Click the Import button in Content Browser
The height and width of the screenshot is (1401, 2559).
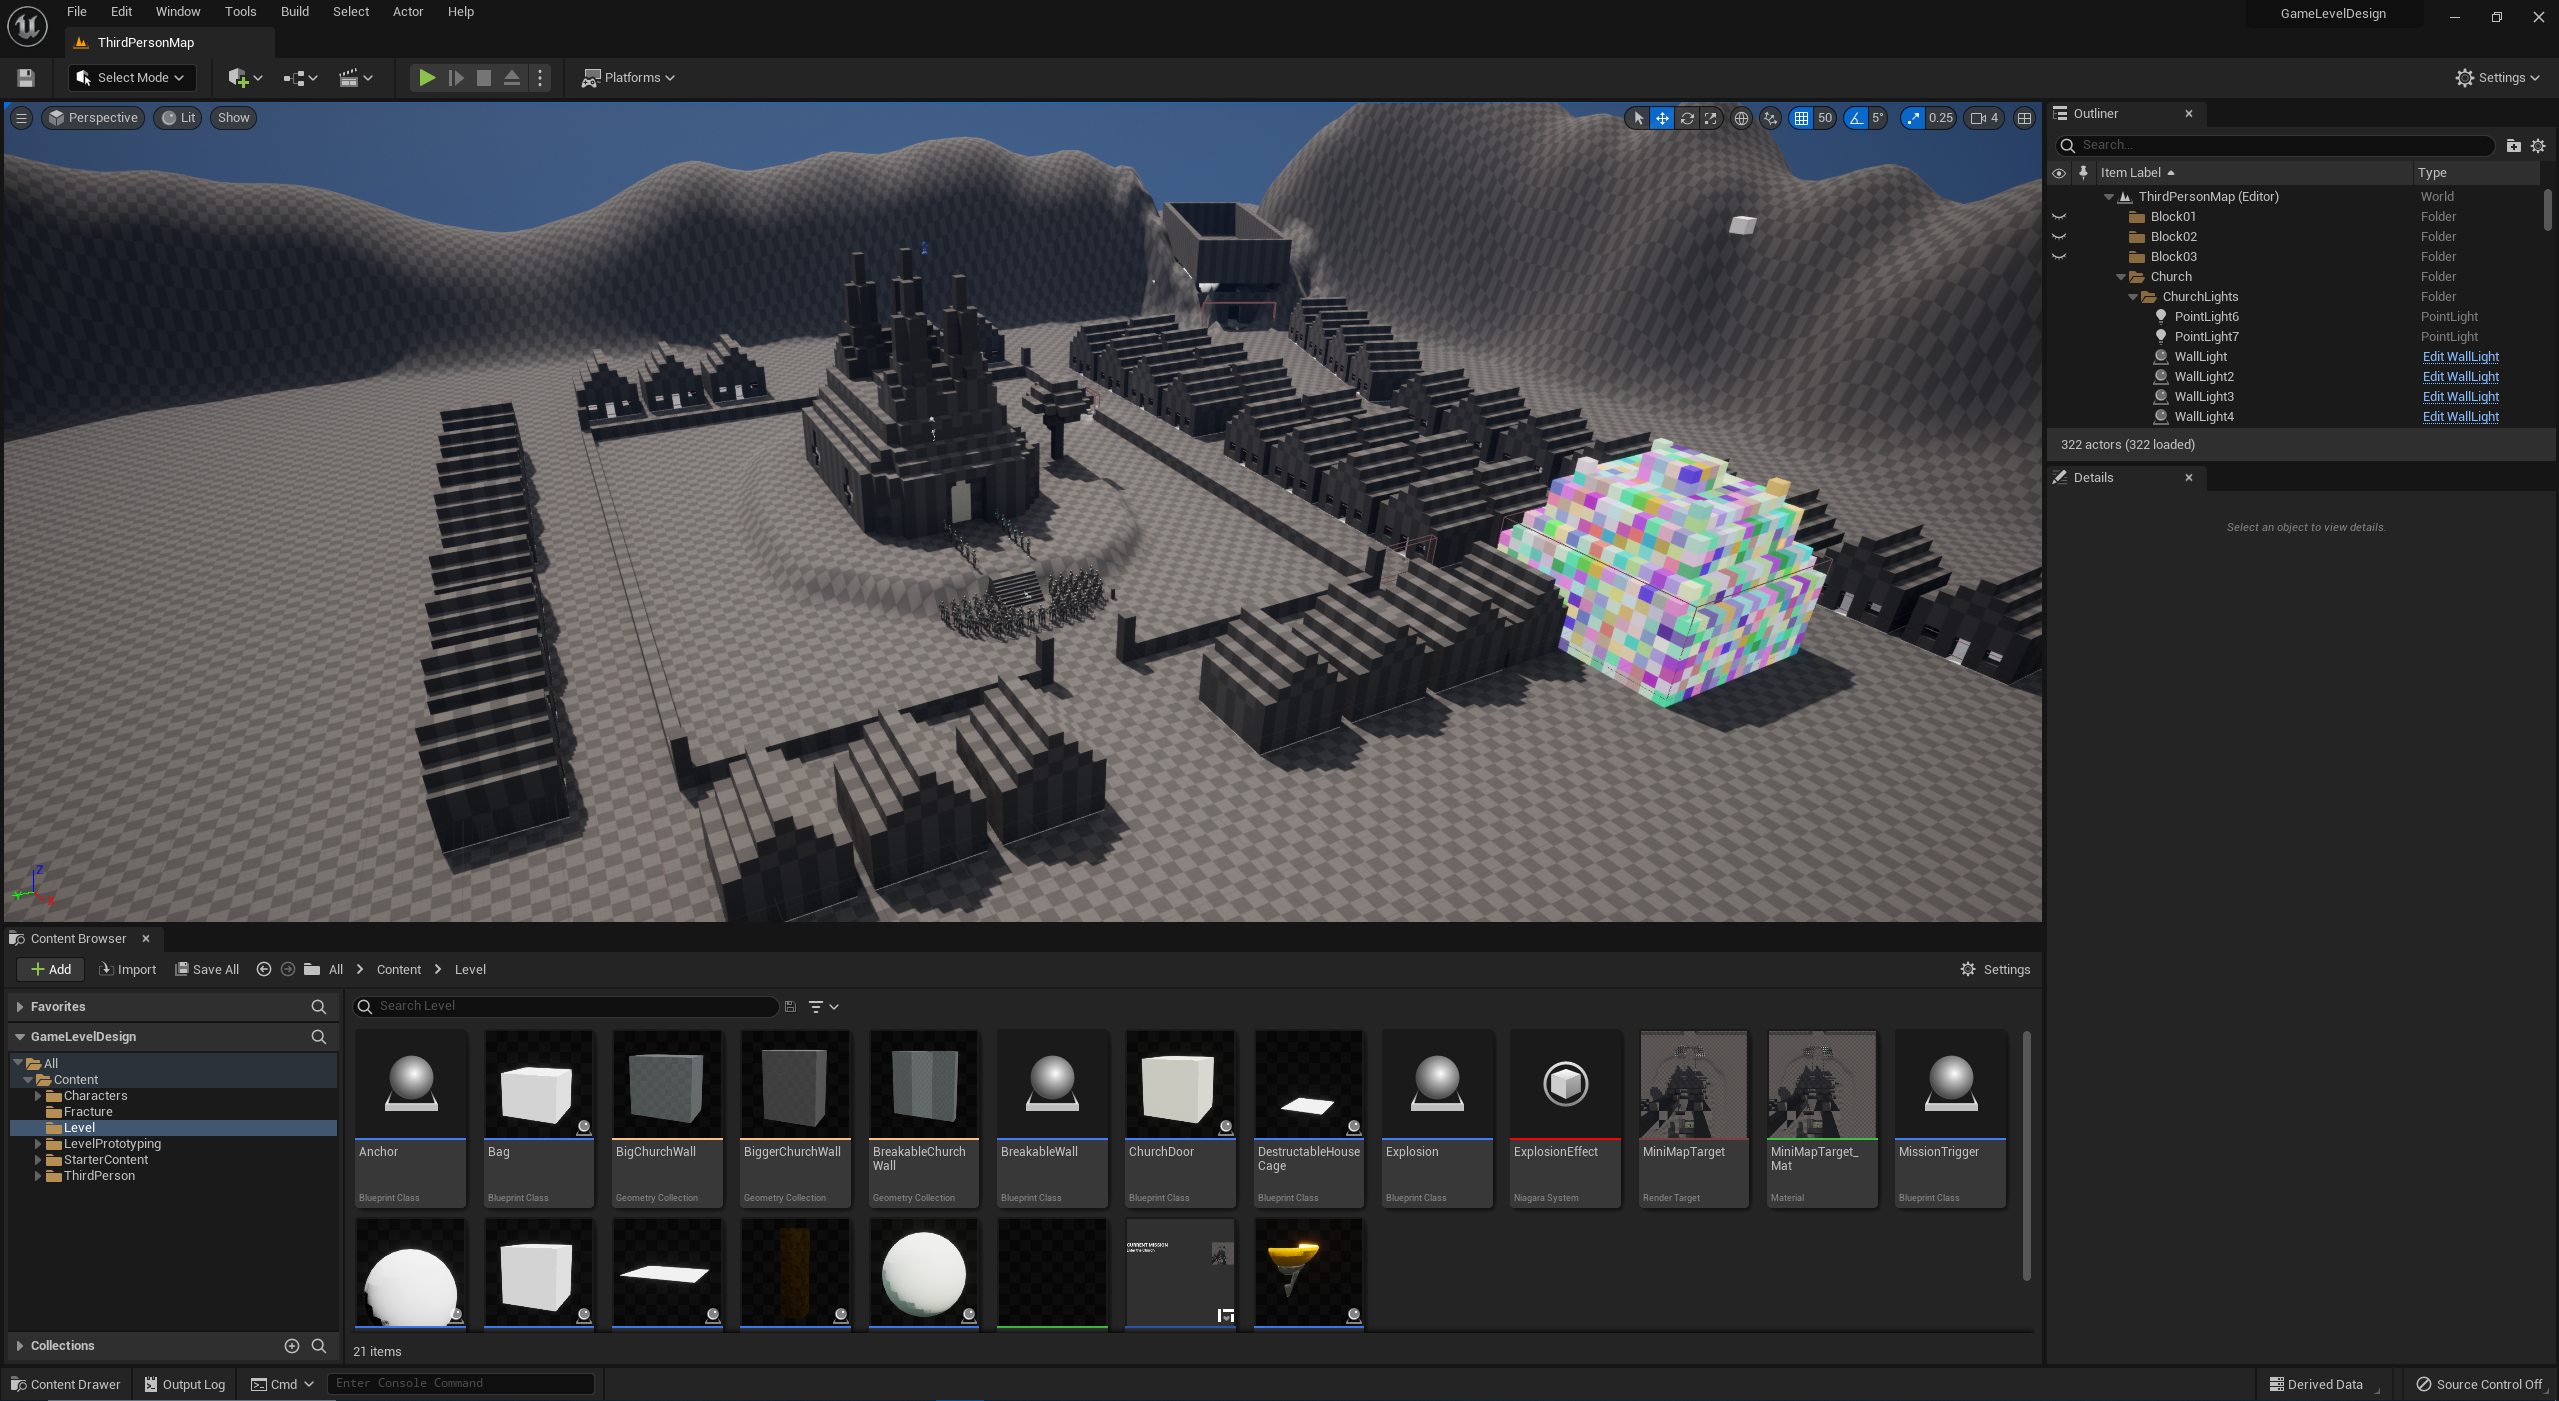tap(128, 969)
